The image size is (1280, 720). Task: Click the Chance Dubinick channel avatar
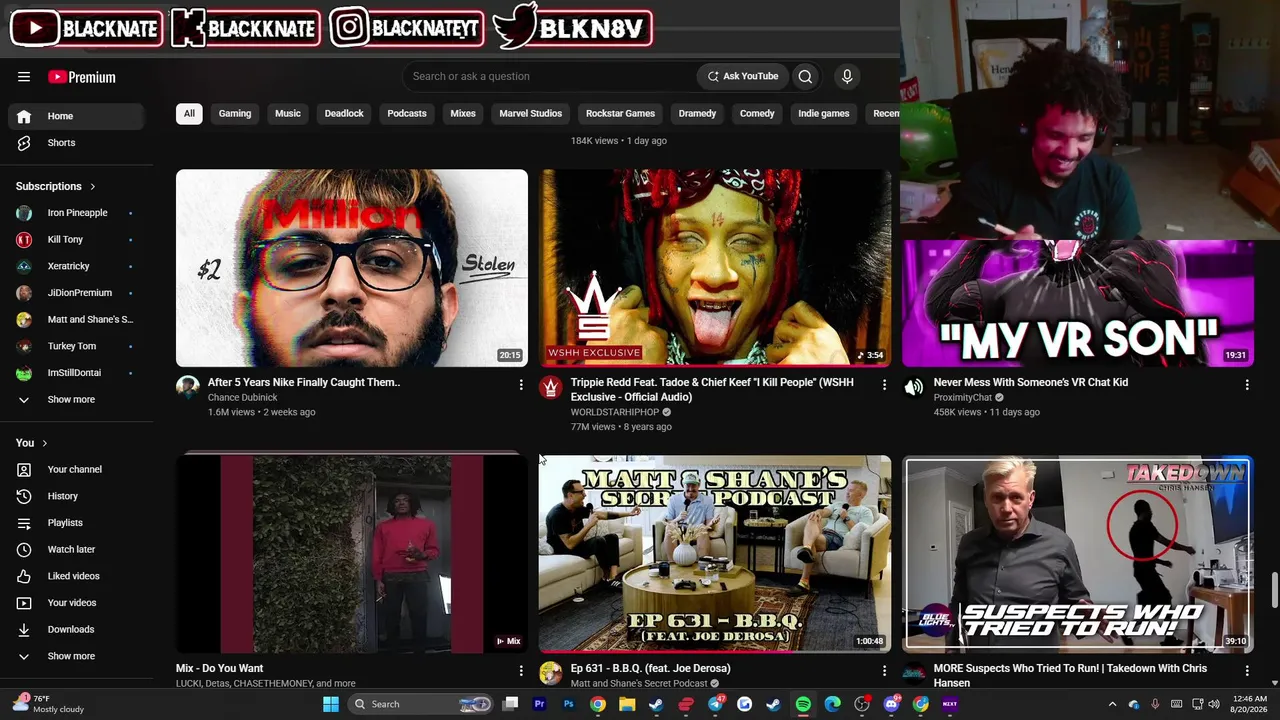[x=187, y=387]
